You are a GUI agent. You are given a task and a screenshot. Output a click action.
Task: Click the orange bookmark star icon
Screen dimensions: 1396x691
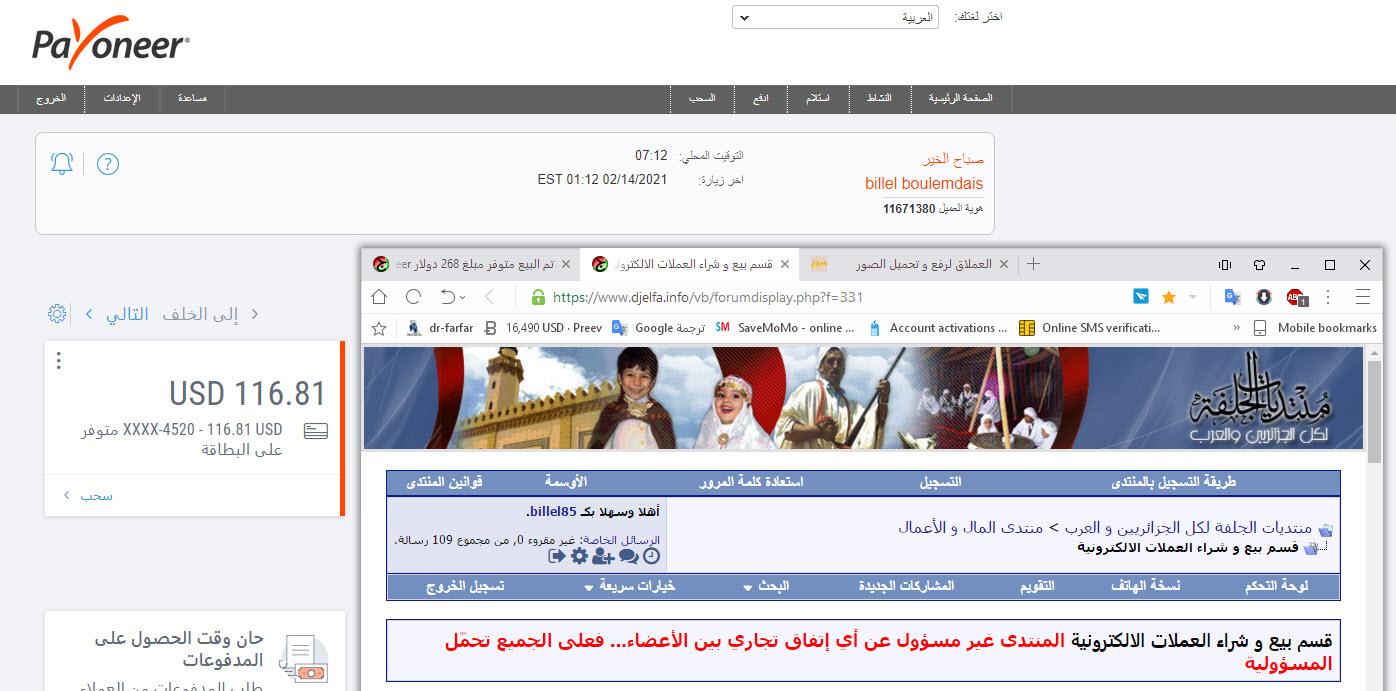click(x=1169, y=297)
